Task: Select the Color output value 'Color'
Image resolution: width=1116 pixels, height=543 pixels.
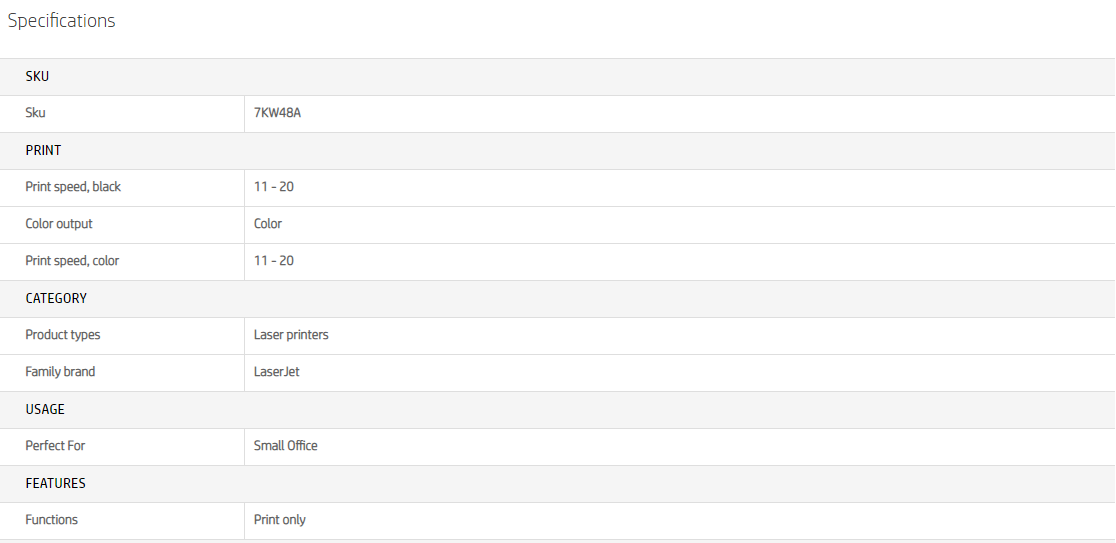Action: [268, 224]
